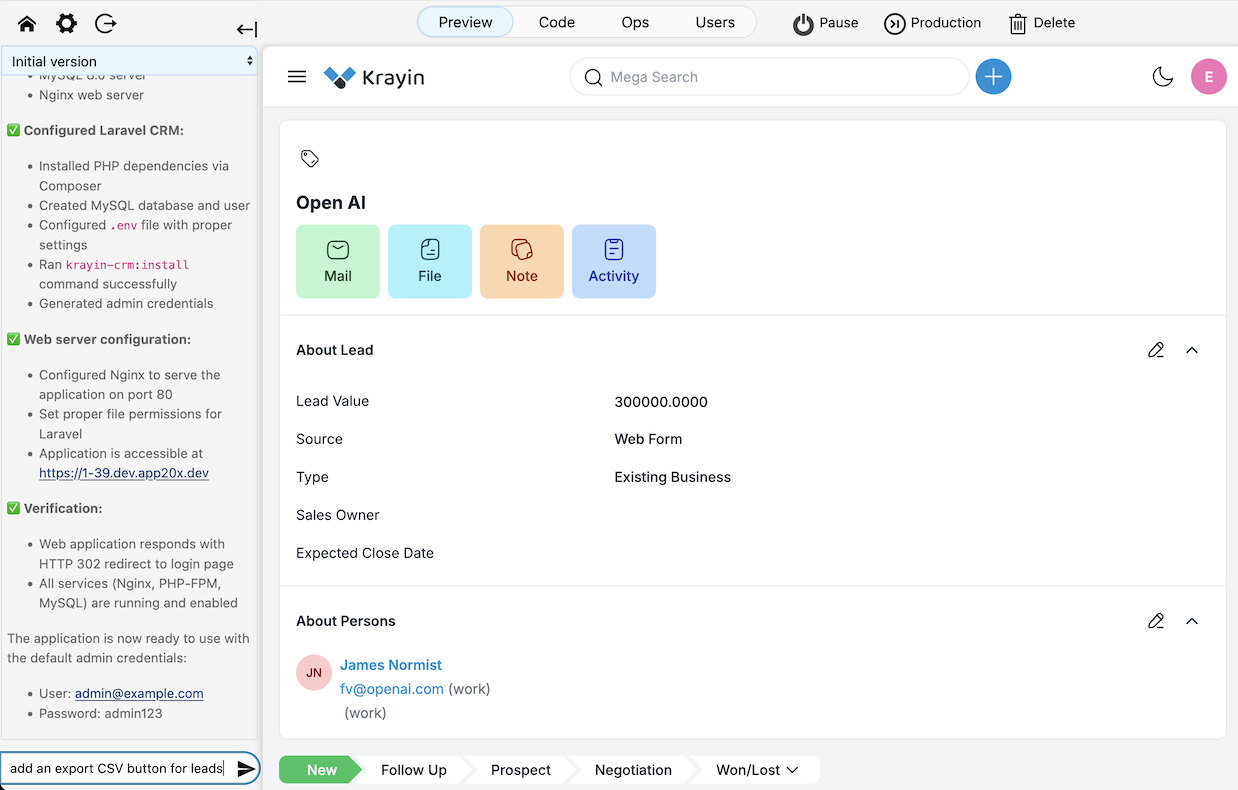This screenshot has width=1238, height=790.
Task: Add a File to the lead
Action: 430,261
